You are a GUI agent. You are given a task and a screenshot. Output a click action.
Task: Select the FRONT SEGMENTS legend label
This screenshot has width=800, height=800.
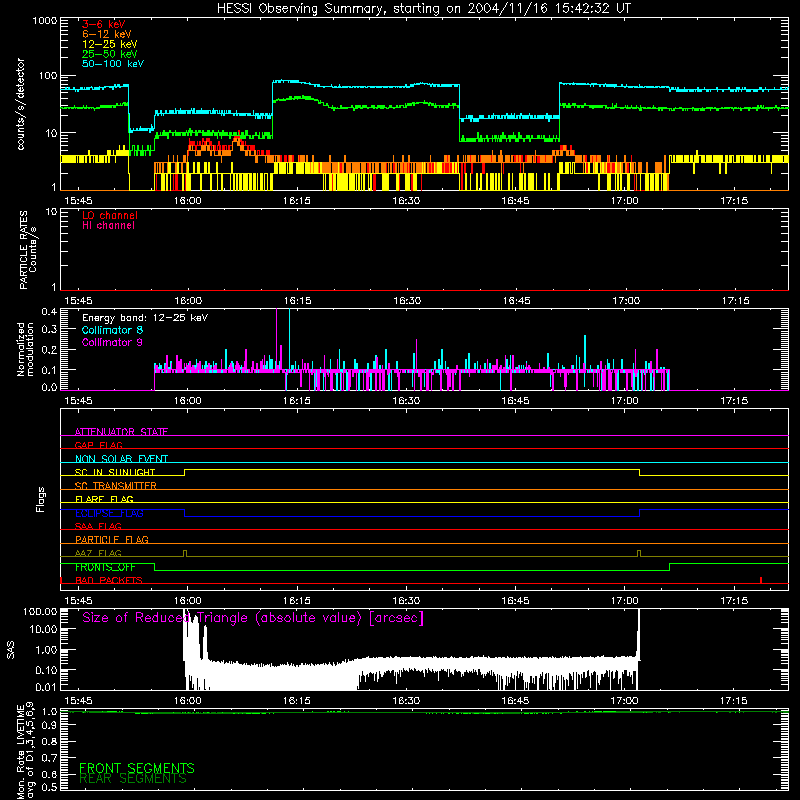click(137, 768)
